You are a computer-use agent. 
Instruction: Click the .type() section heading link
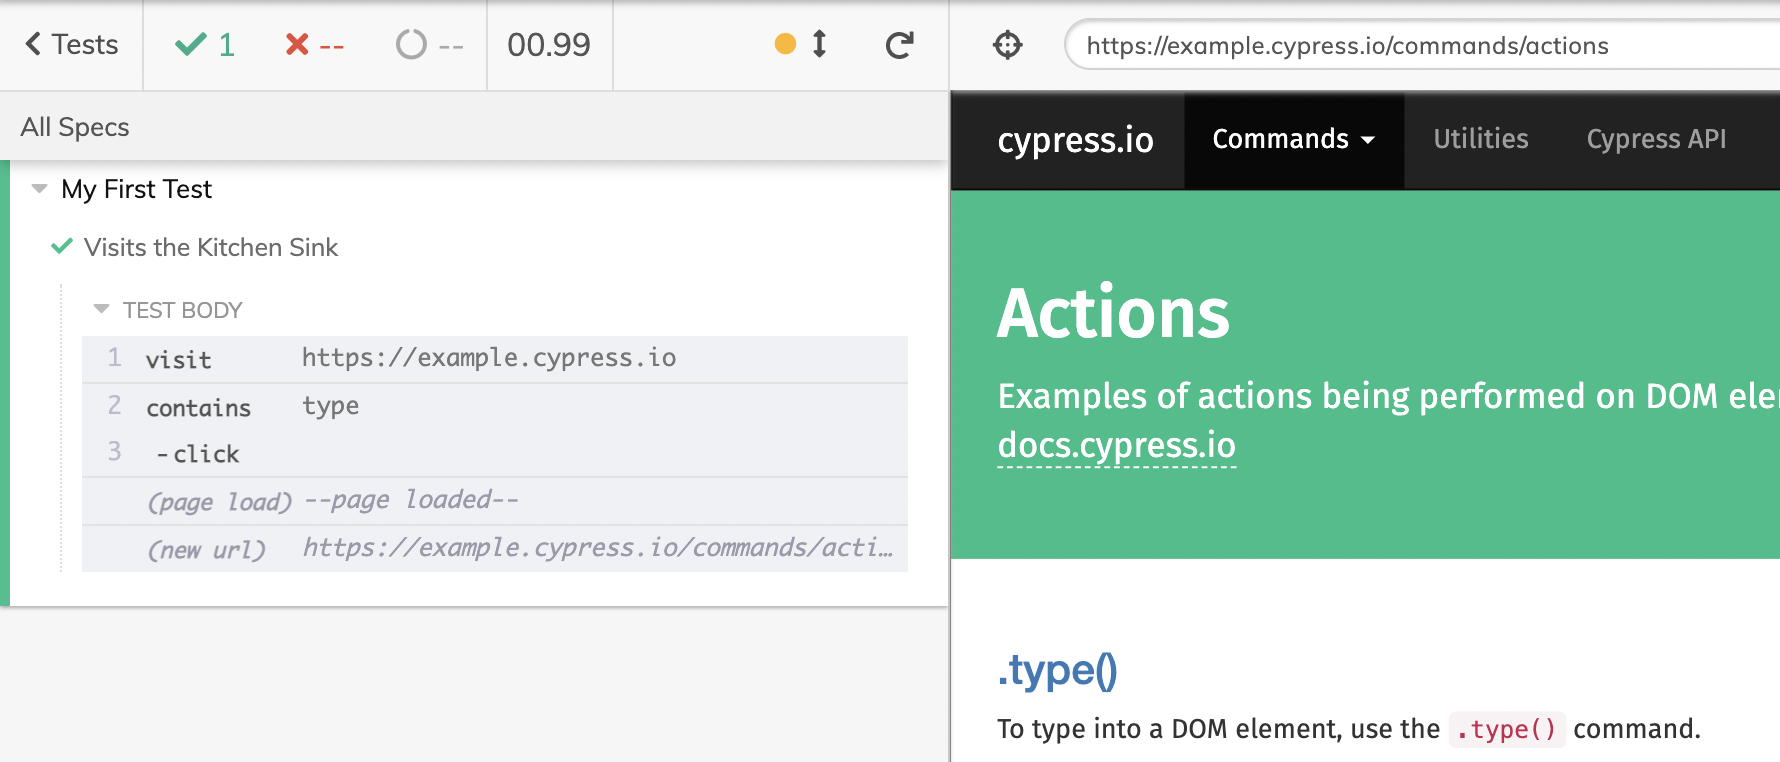[x=1057, y=670]
